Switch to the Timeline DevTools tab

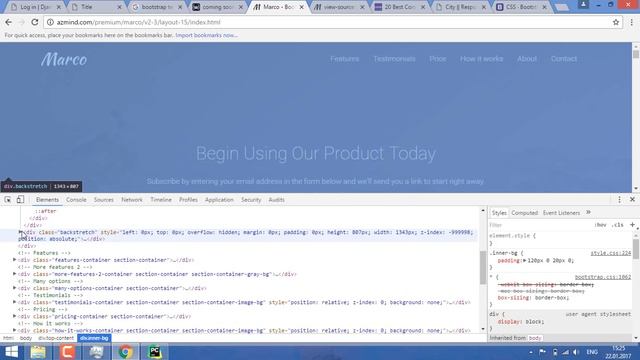click(161, 200)
